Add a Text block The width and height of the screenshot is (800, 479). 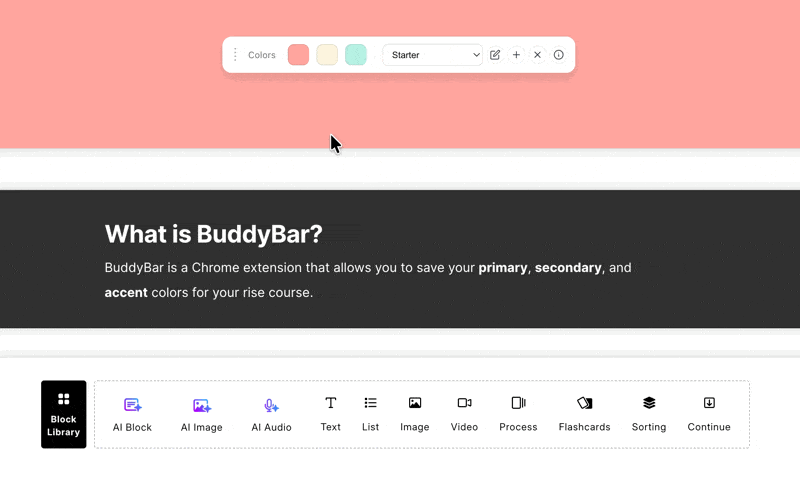click(331, 415)
